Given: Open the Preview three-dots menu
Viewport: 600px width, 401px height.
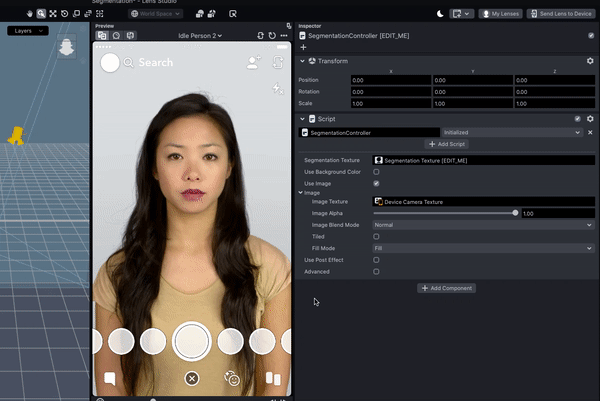Looking at the screenshot, I should [x=284, y=36].
